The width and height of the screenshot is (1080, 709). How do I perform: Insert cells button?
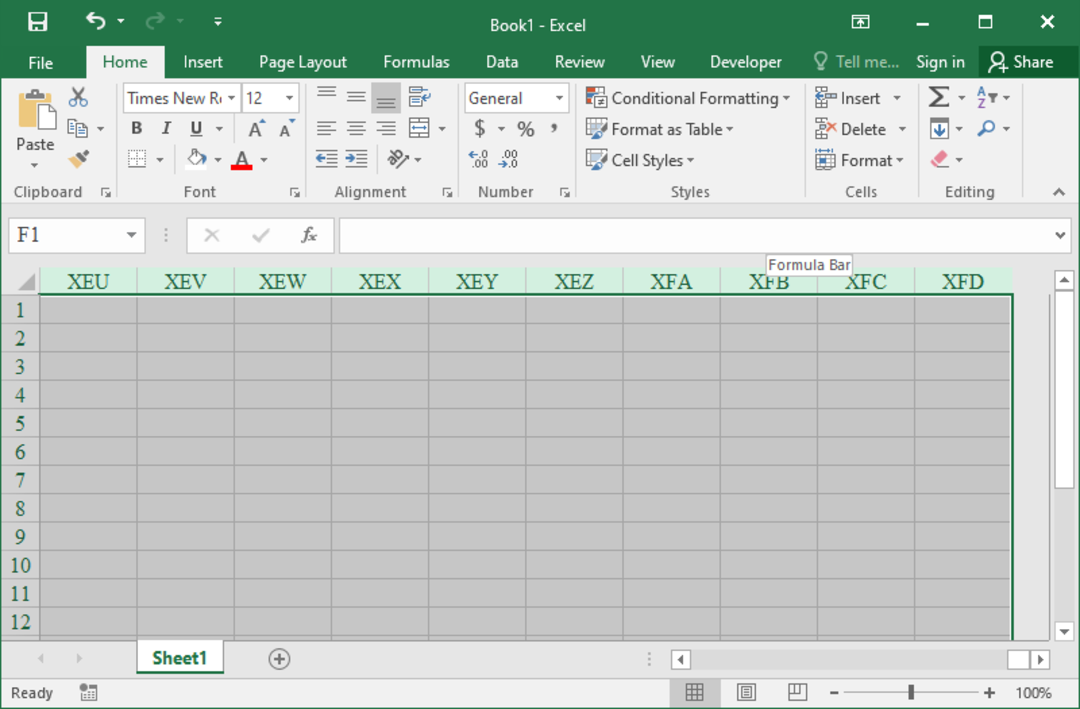[848, 98]
